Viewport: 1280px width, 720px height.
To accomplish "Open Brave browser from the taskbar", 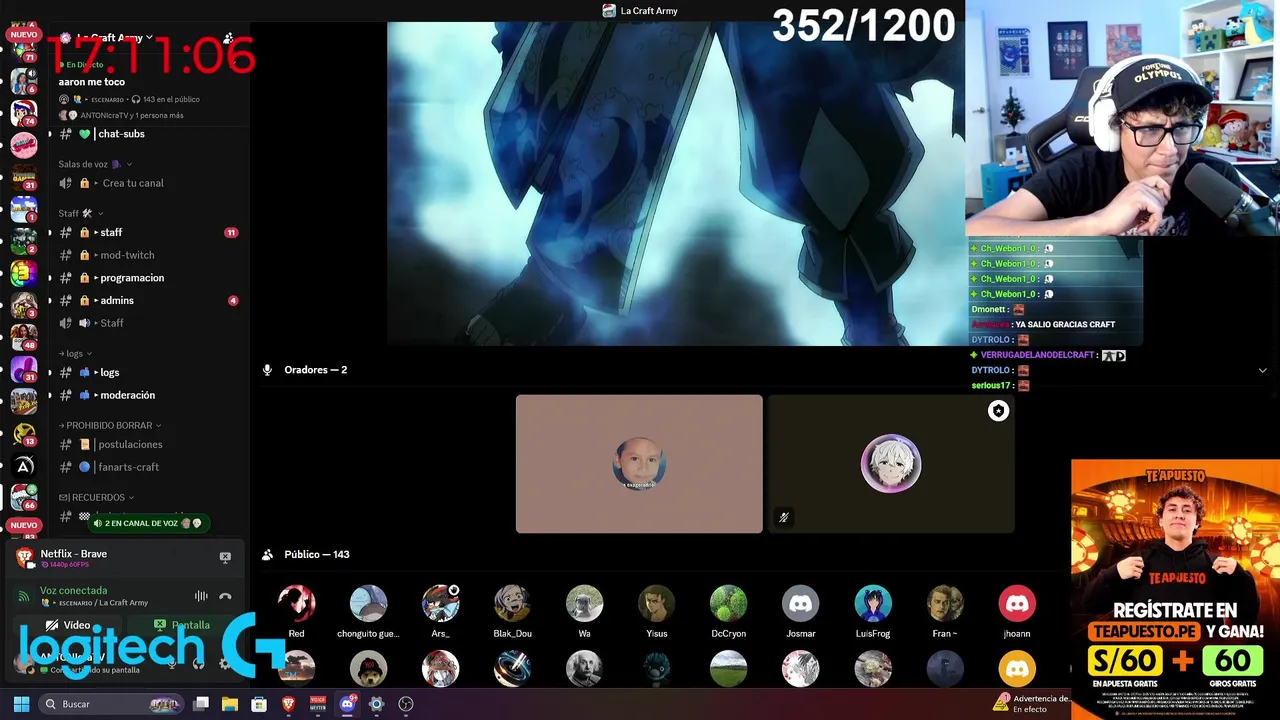I will click(288, 704).
